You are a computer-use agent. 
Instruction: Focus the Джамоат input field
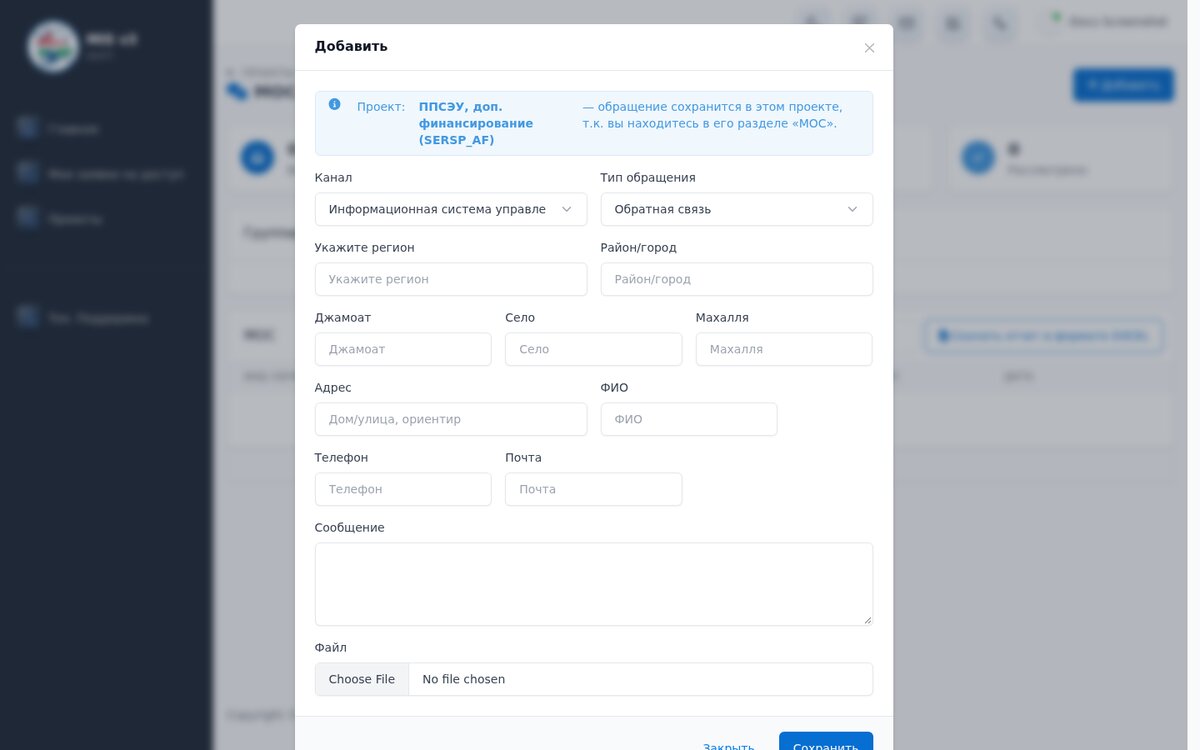pos(403,349)
